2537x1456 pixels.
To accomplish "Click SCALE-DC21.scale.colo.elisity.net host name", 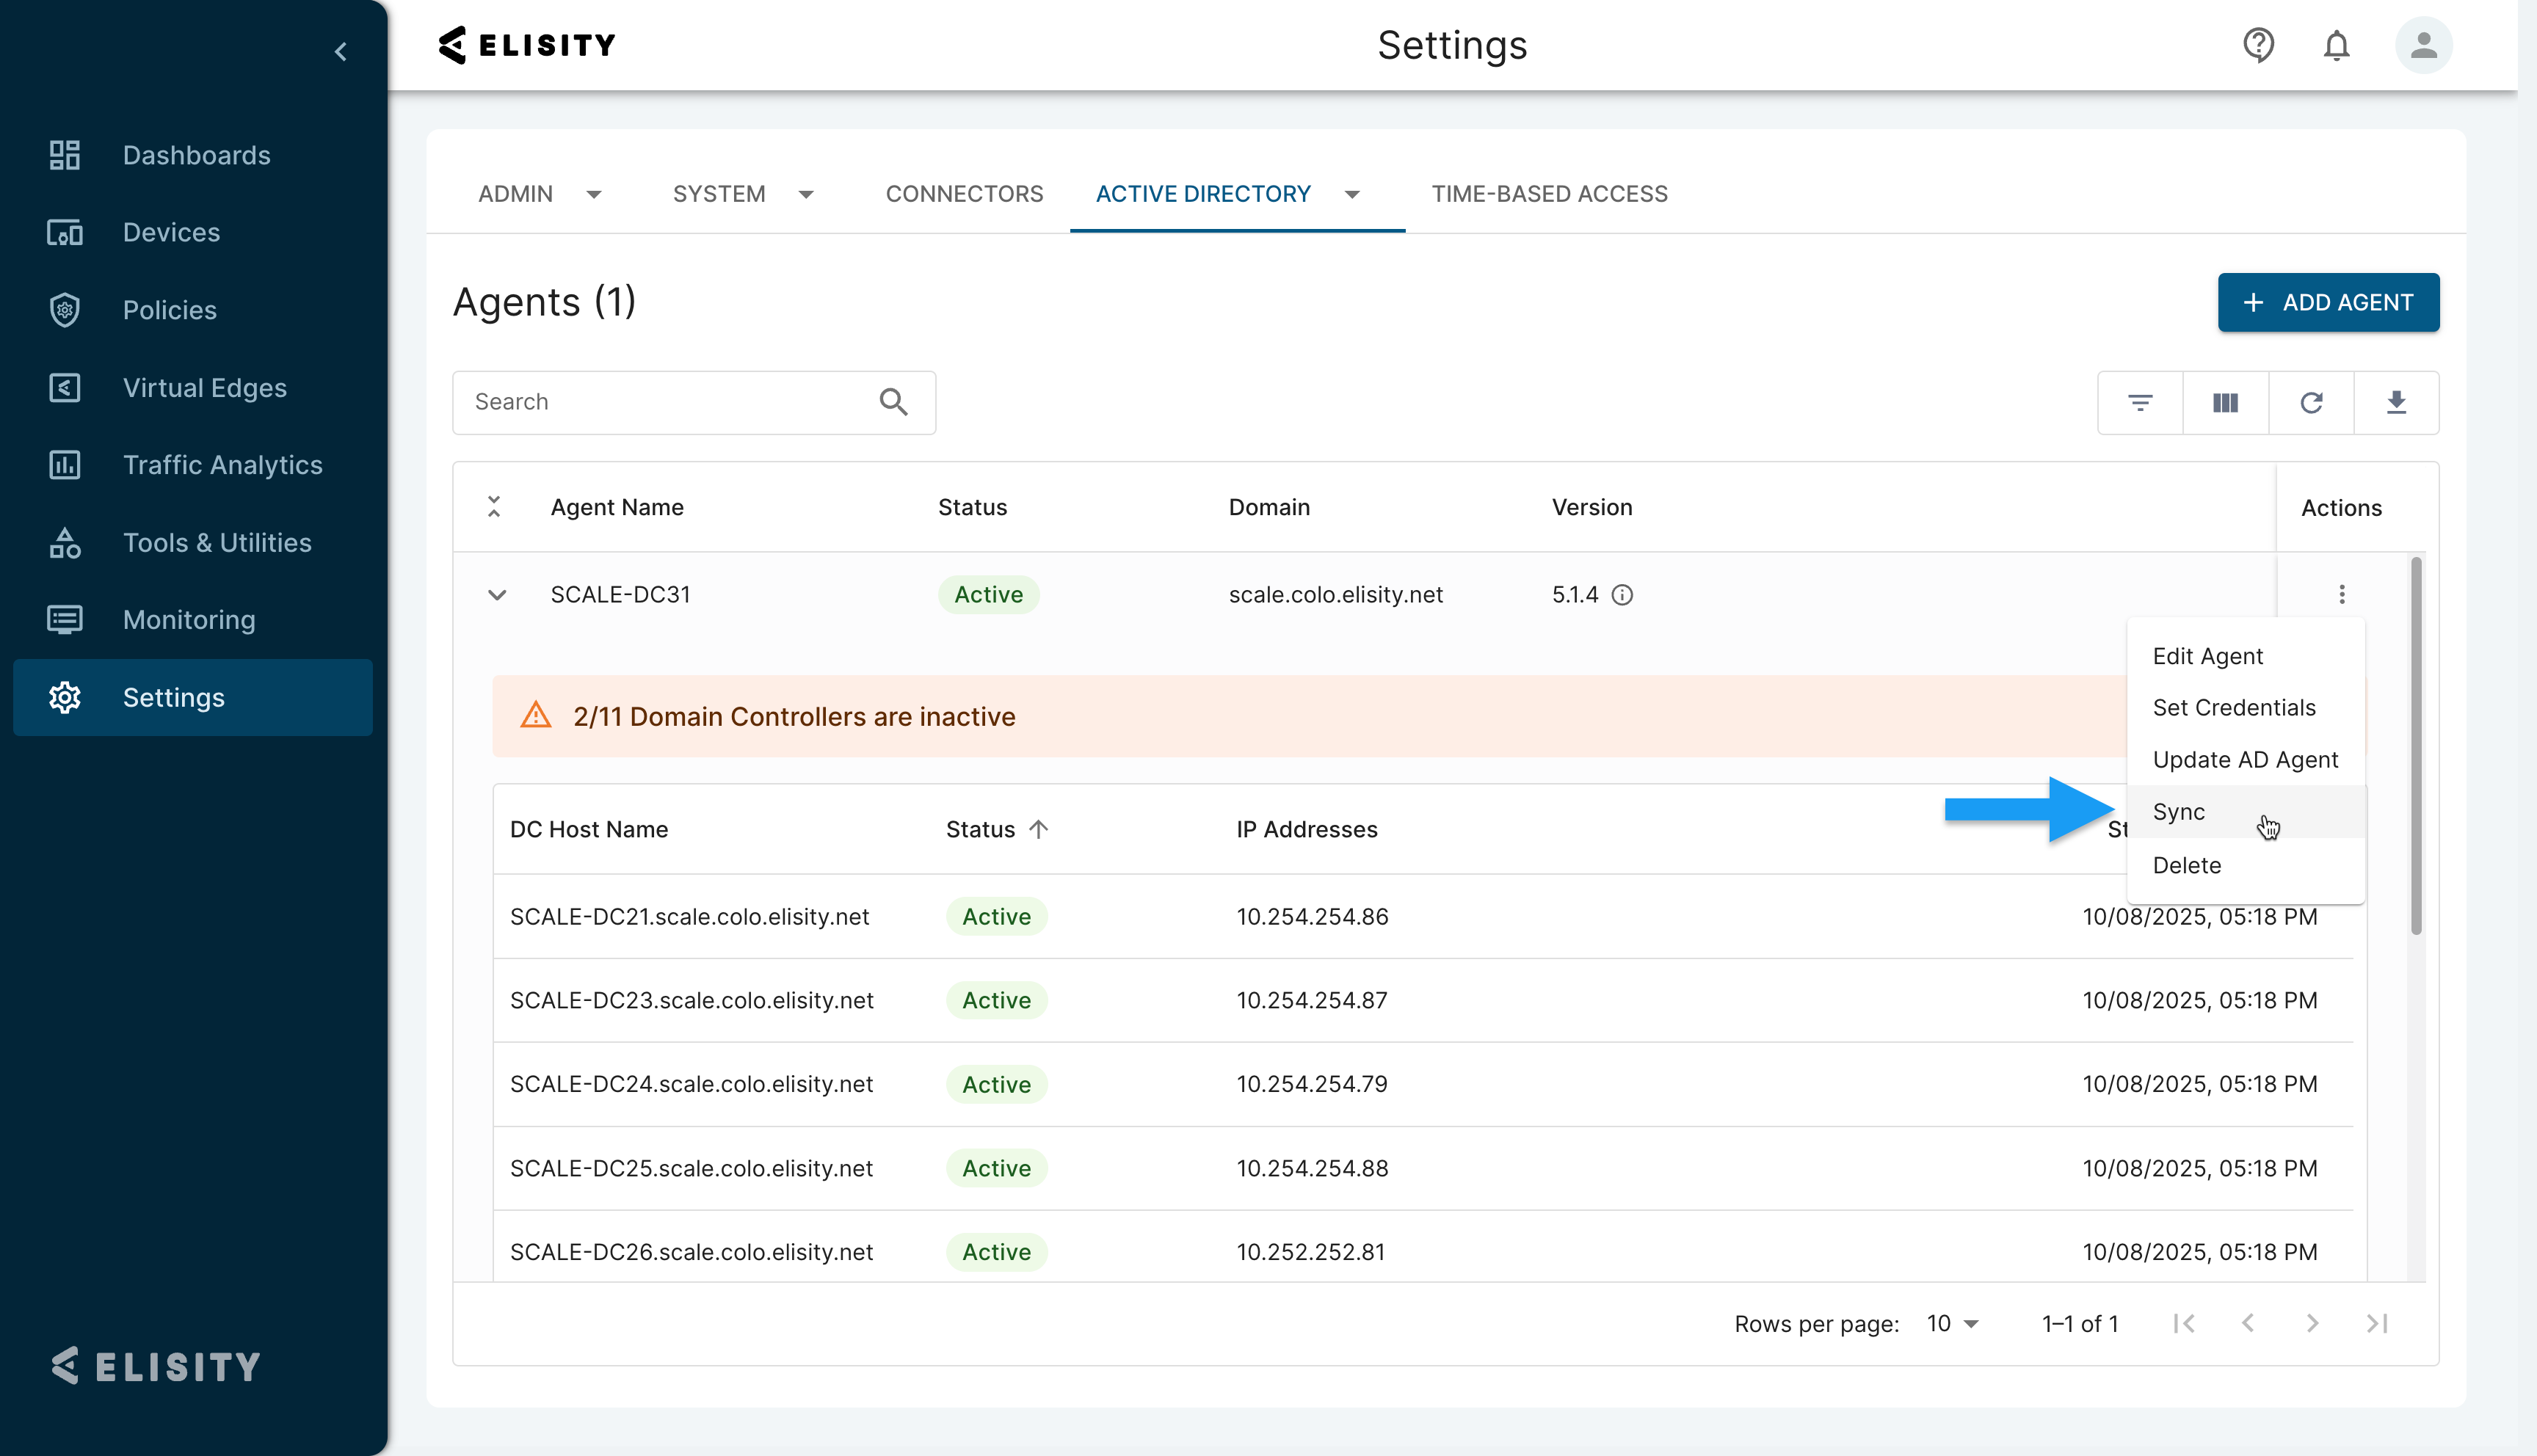I will 689,917.
